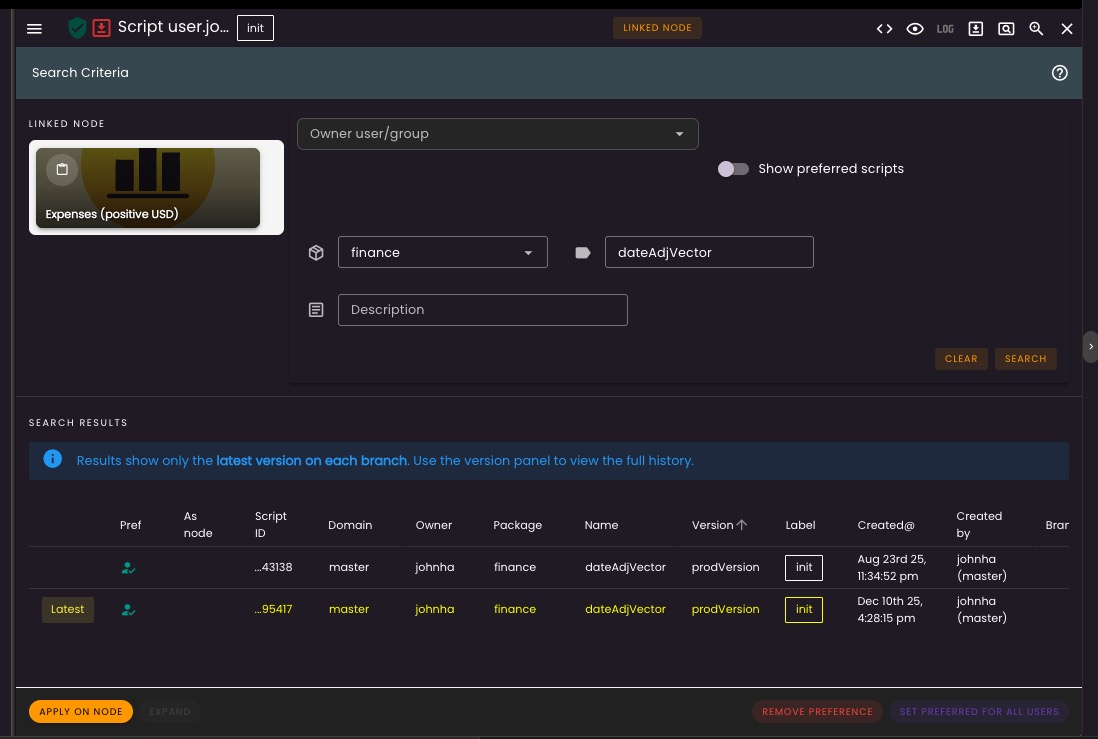The width and height of the screenshot is (1098, 739).
Task: Click the red download script icon
Action: pos(101,28)
